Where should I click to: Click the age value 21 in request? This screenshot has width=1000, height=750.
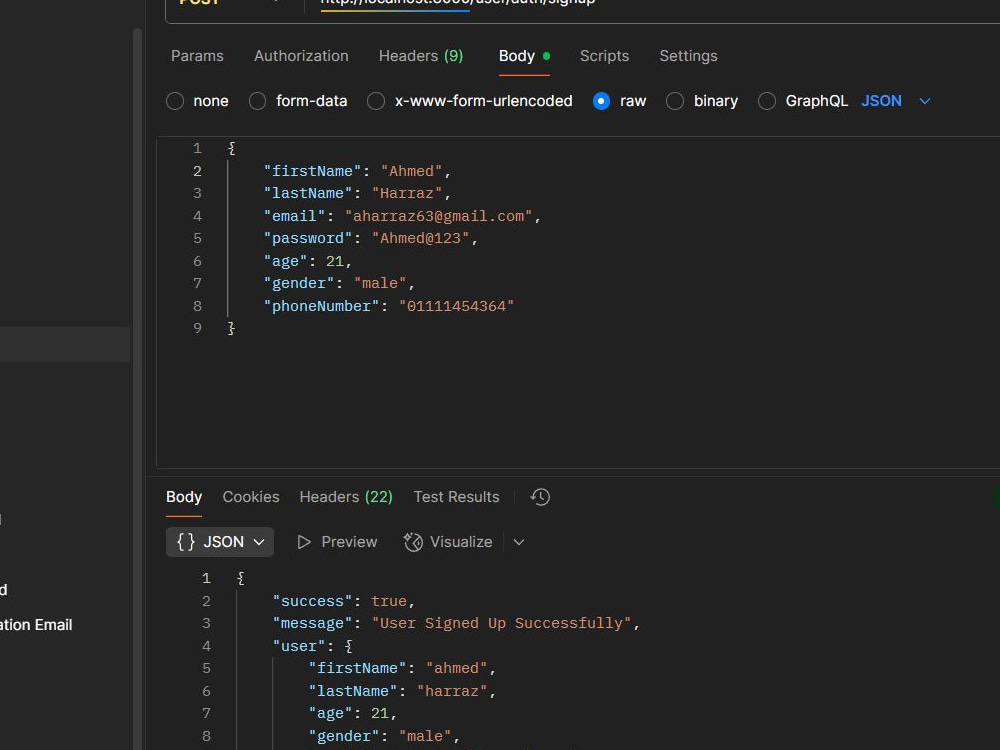click(335, 261)
